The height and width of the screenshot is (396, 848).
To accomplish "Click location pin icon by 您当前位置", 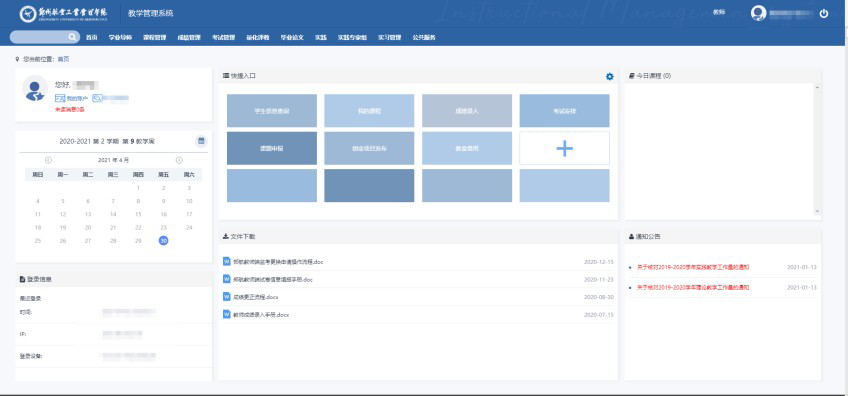I will [17, 59].
